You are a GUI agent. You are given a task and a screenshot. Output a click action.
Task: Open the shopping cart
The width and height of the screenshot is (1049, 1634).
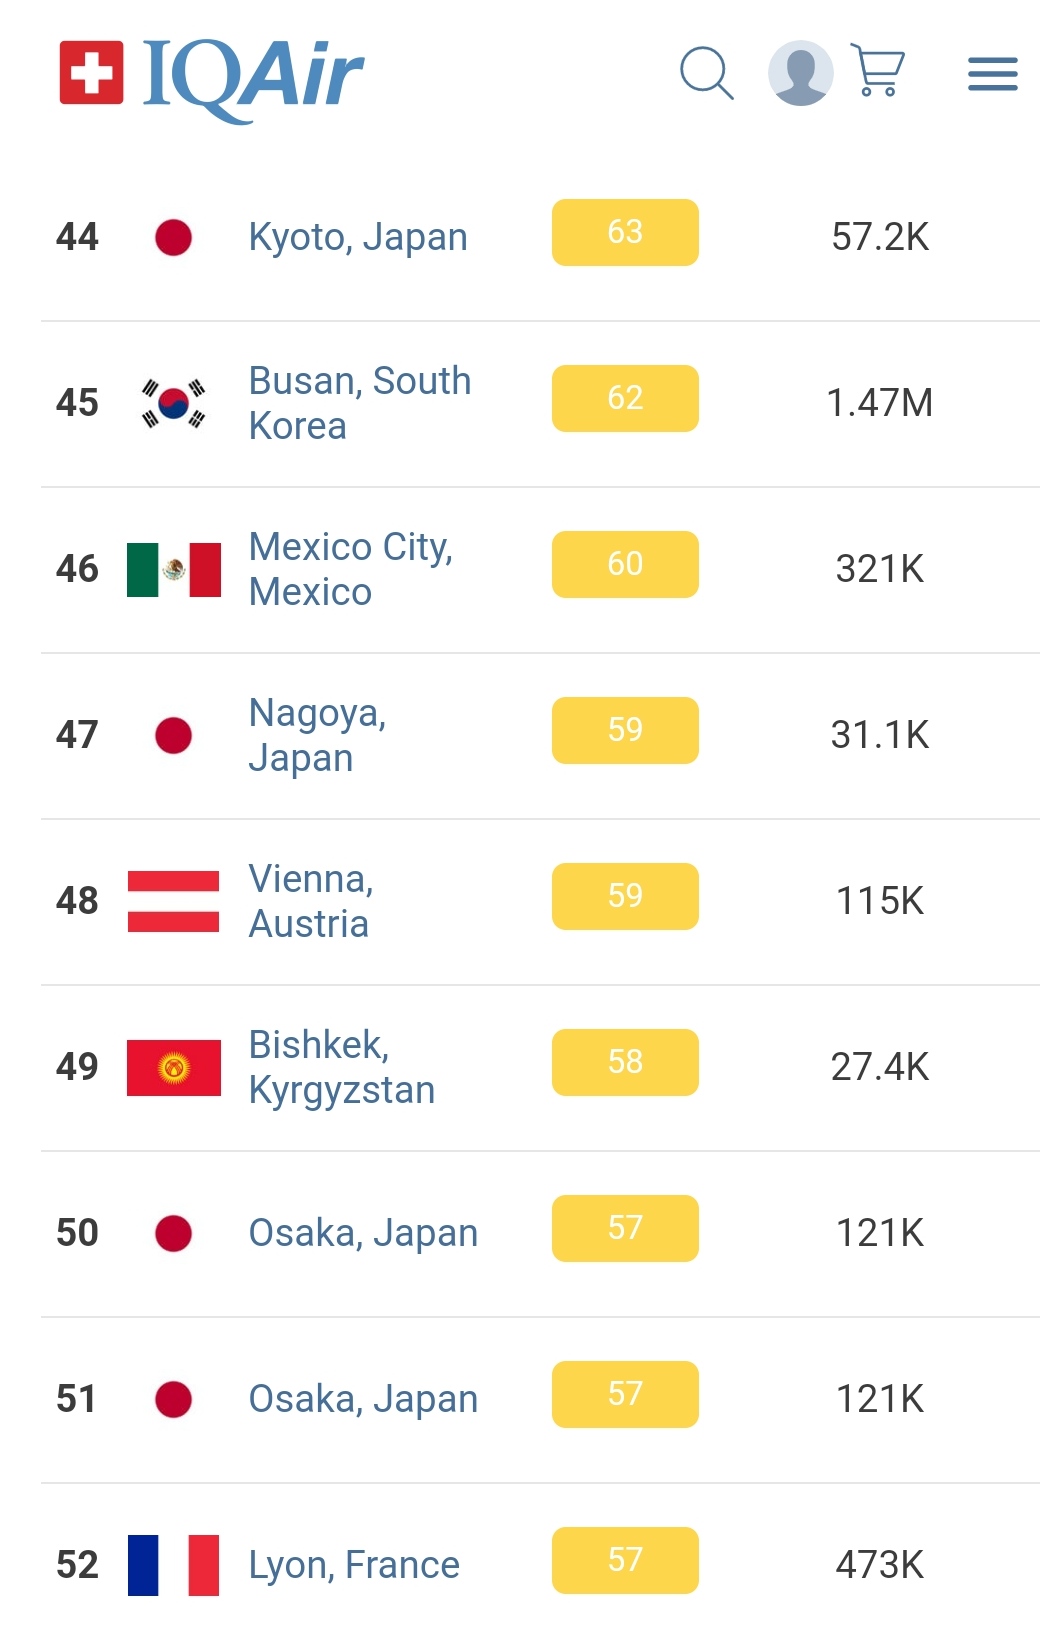point(878,70)
